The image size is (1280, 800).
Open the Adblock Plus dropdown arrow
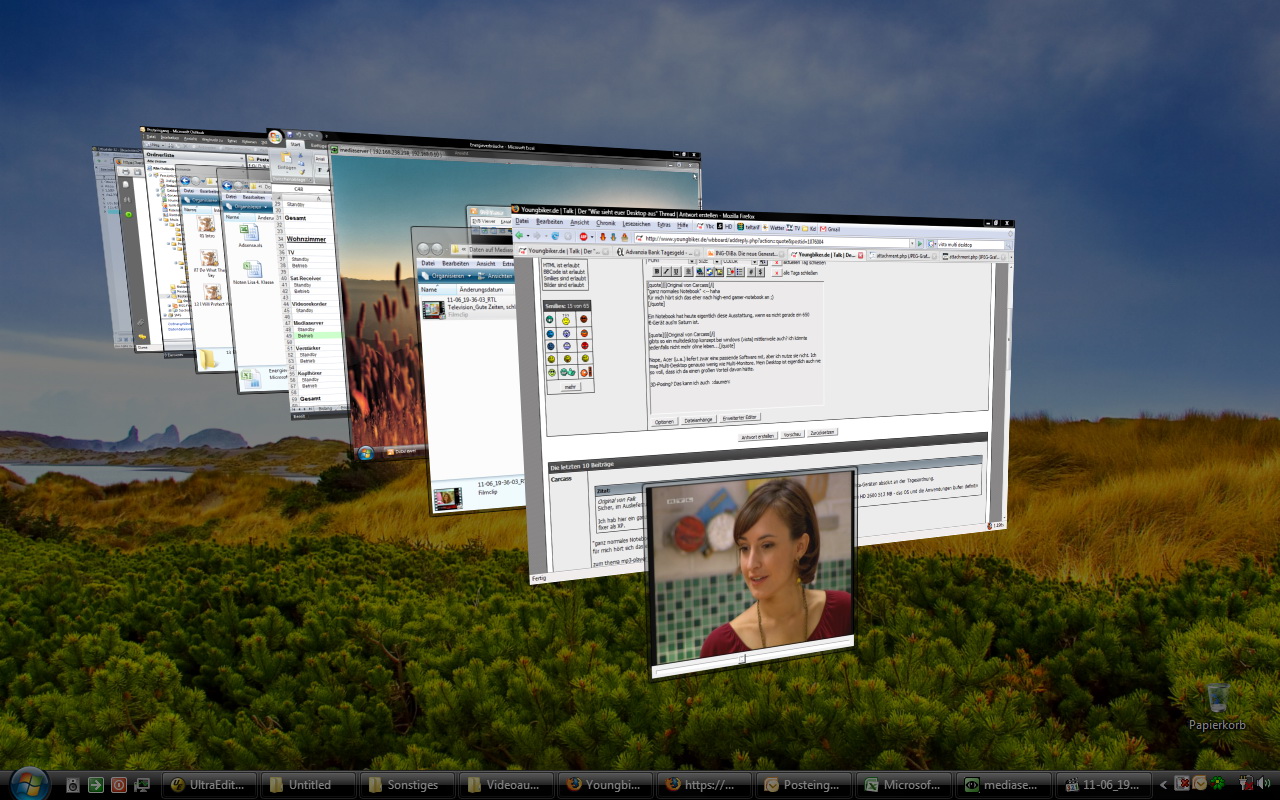(x=592, y=237)
